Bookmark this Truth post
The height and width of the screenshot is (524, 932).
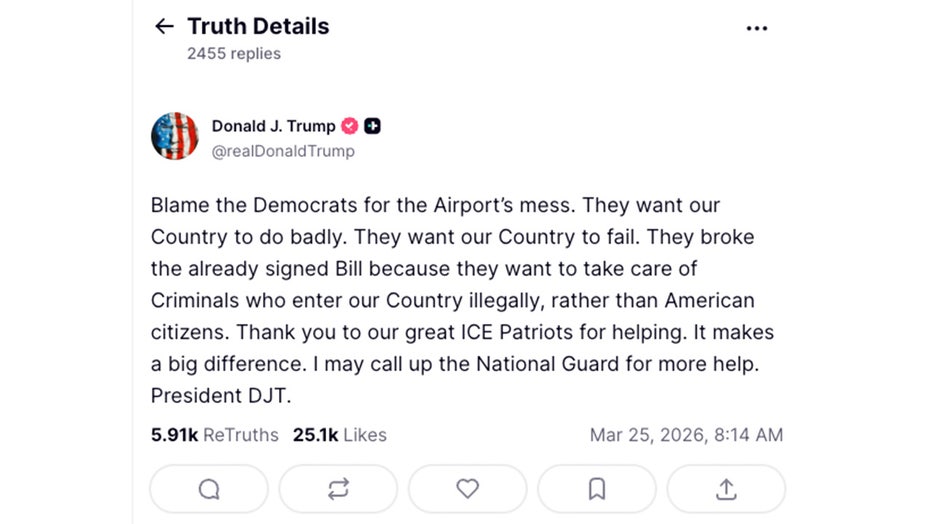(597, 489)
